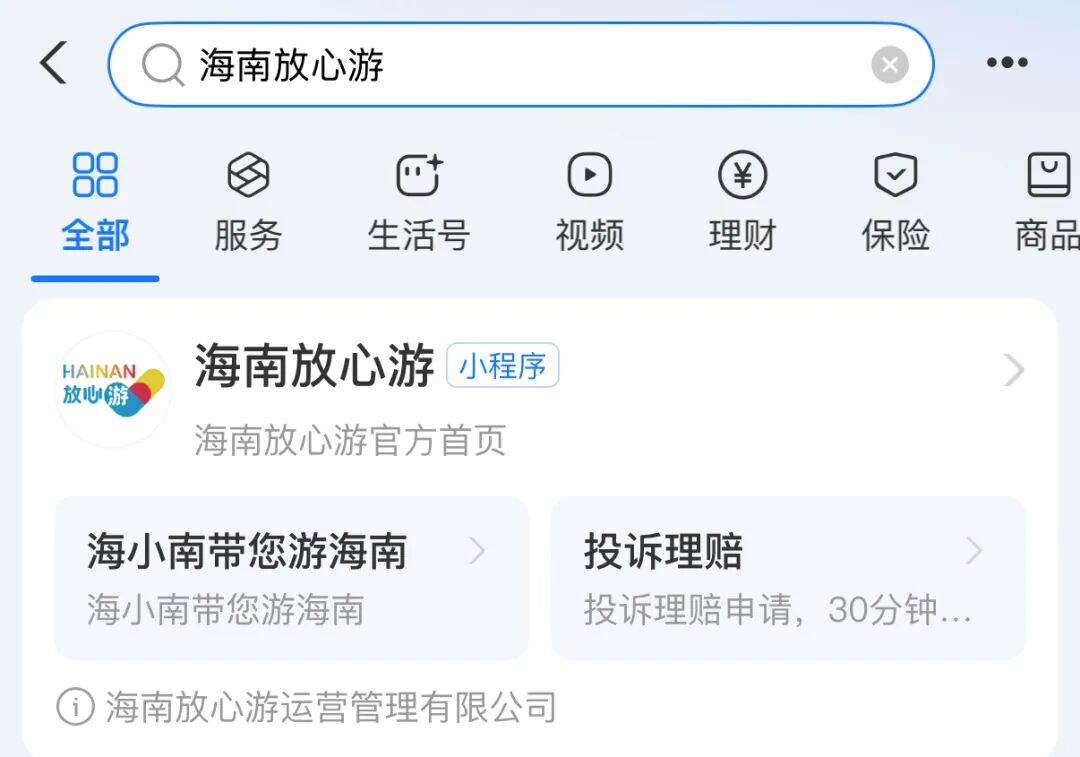The image size is (1080, 757).
Task: Click the 投诉理赔 title
Action: 663,551
